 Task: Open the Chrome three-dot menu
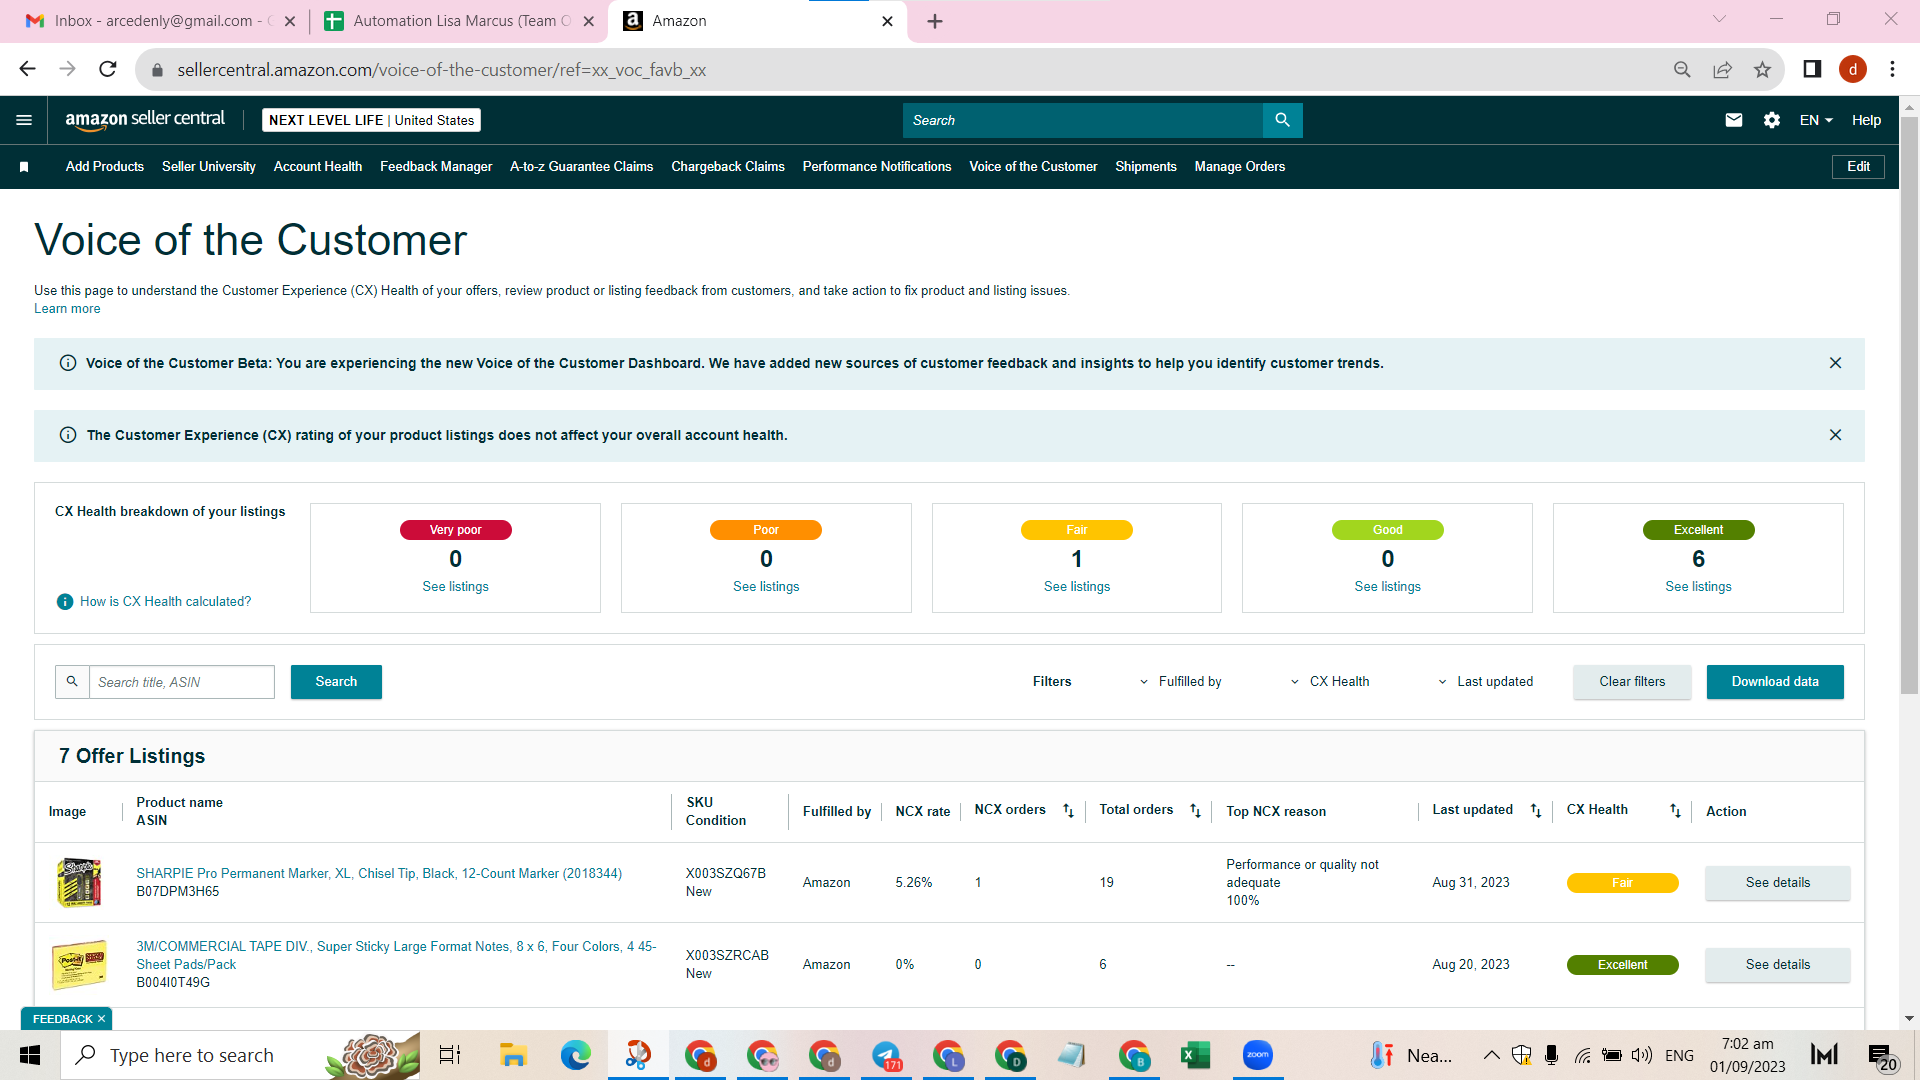1892,69
